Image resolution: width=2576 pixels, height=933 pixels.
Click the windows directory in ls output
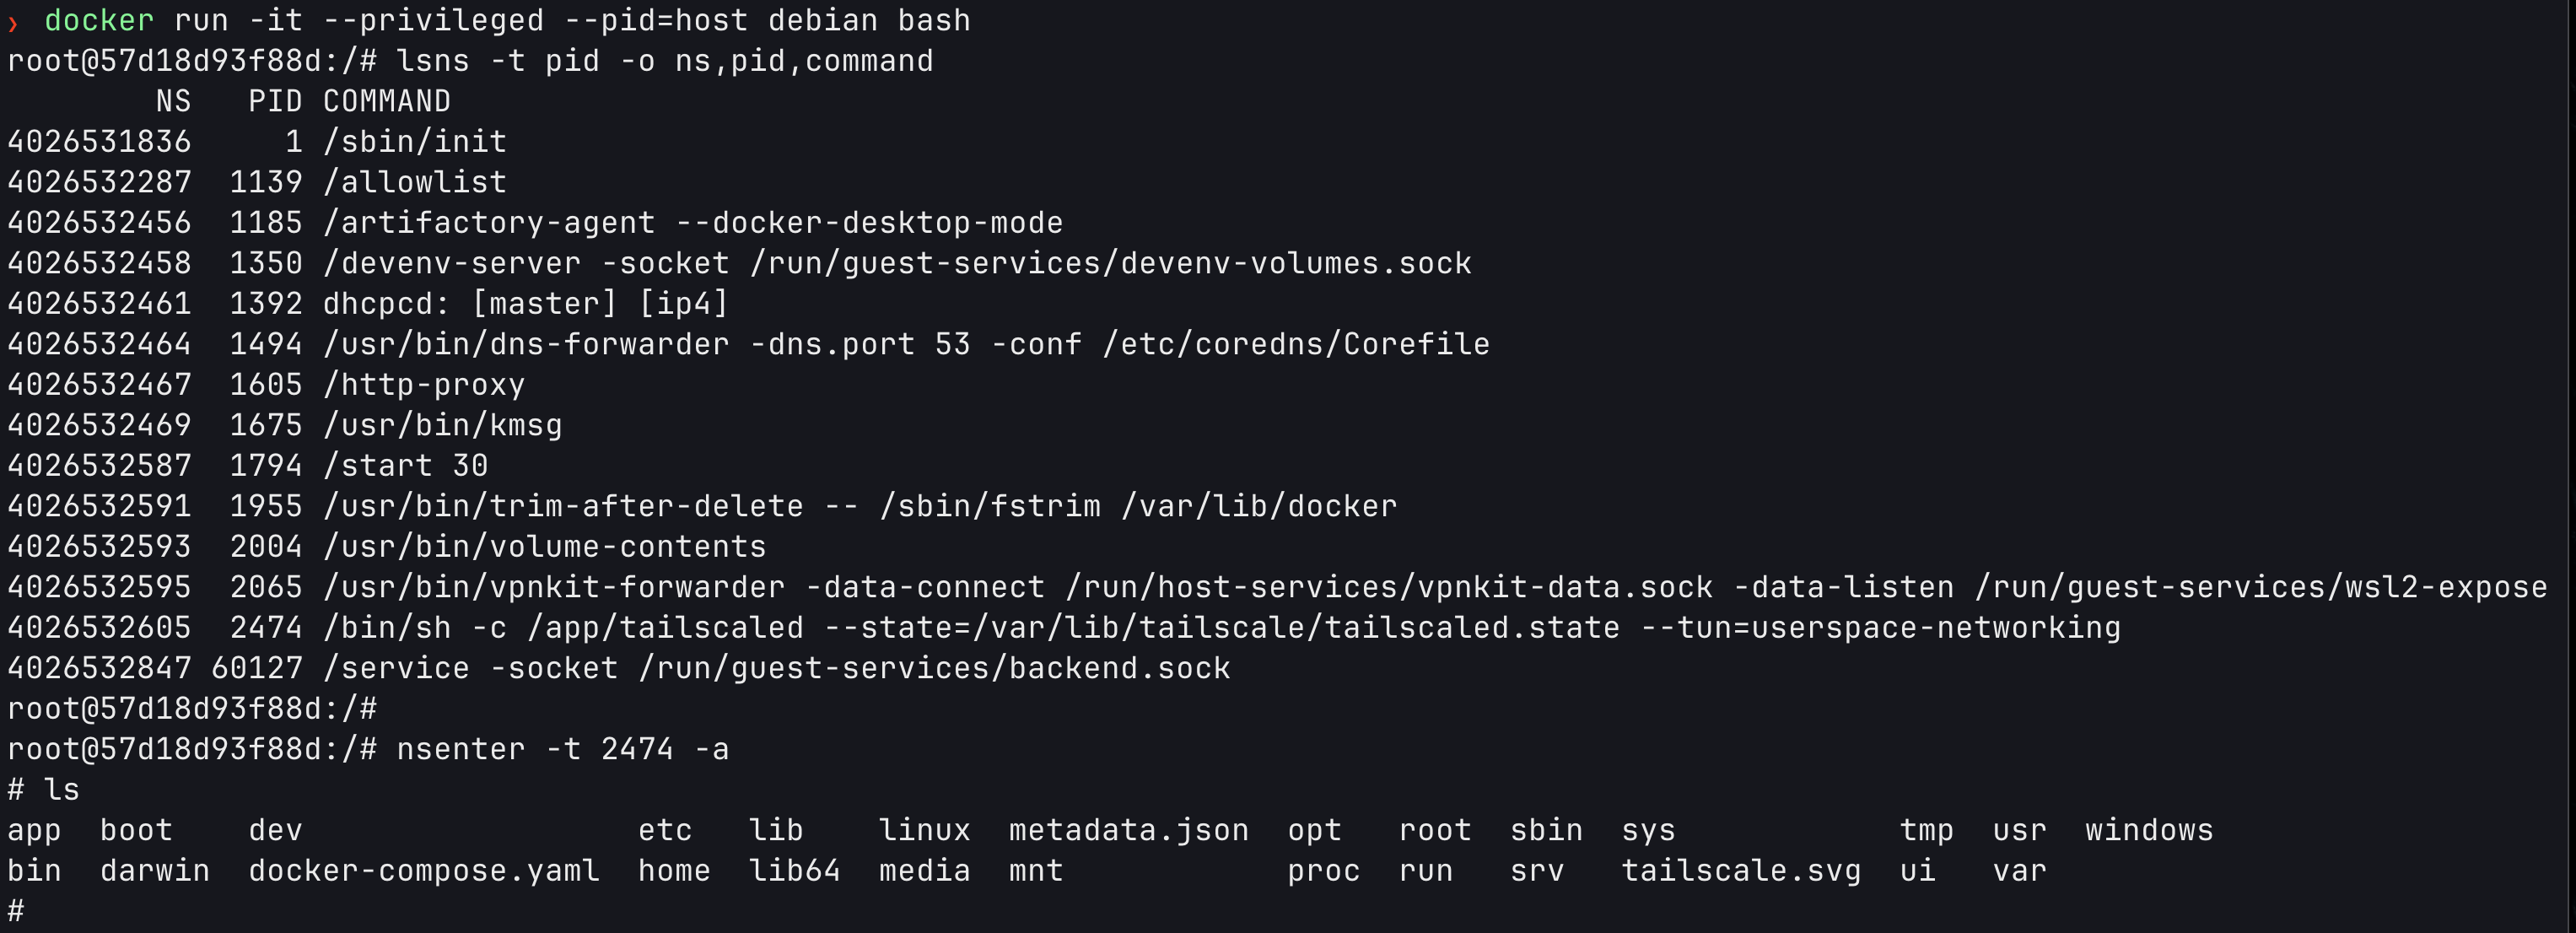point(2149,830)
